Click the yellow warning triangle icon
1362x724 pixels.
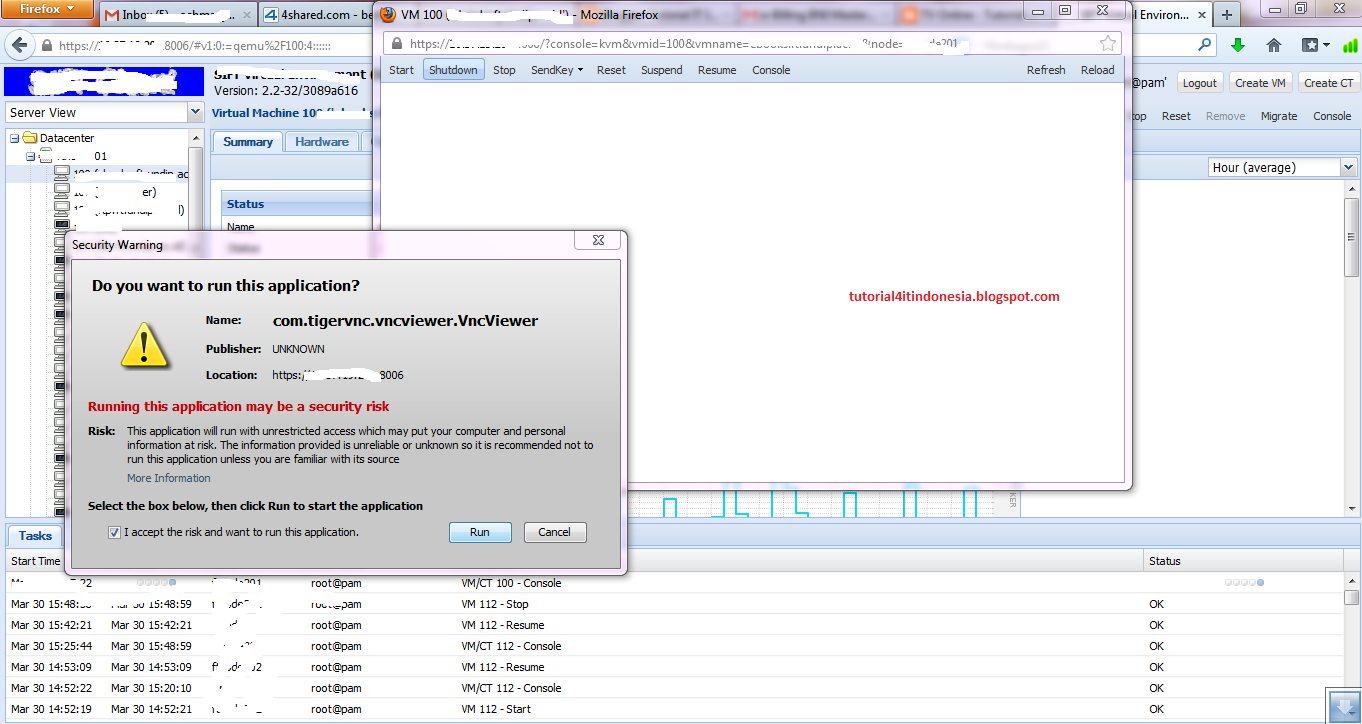(x=146, y=345)
